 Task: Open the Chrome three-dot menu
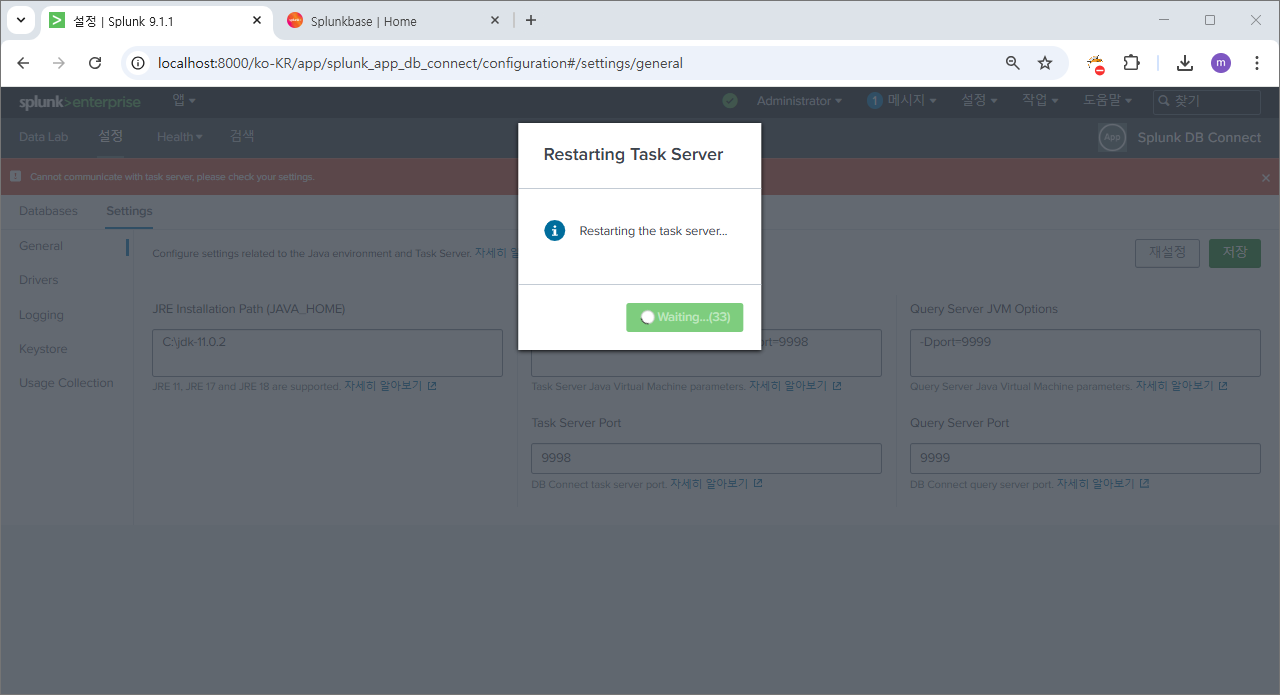[1257, 63]
